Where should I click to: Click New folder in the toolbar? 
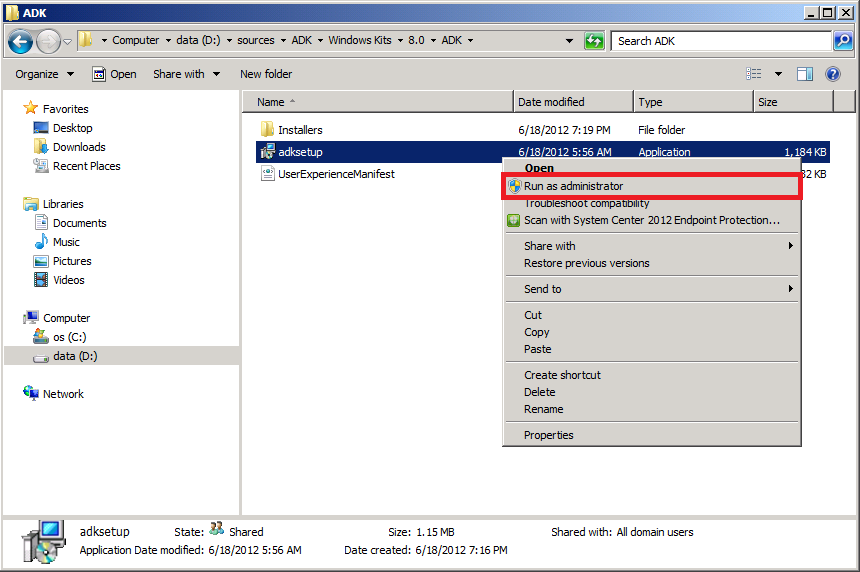[x=266, y=74]
